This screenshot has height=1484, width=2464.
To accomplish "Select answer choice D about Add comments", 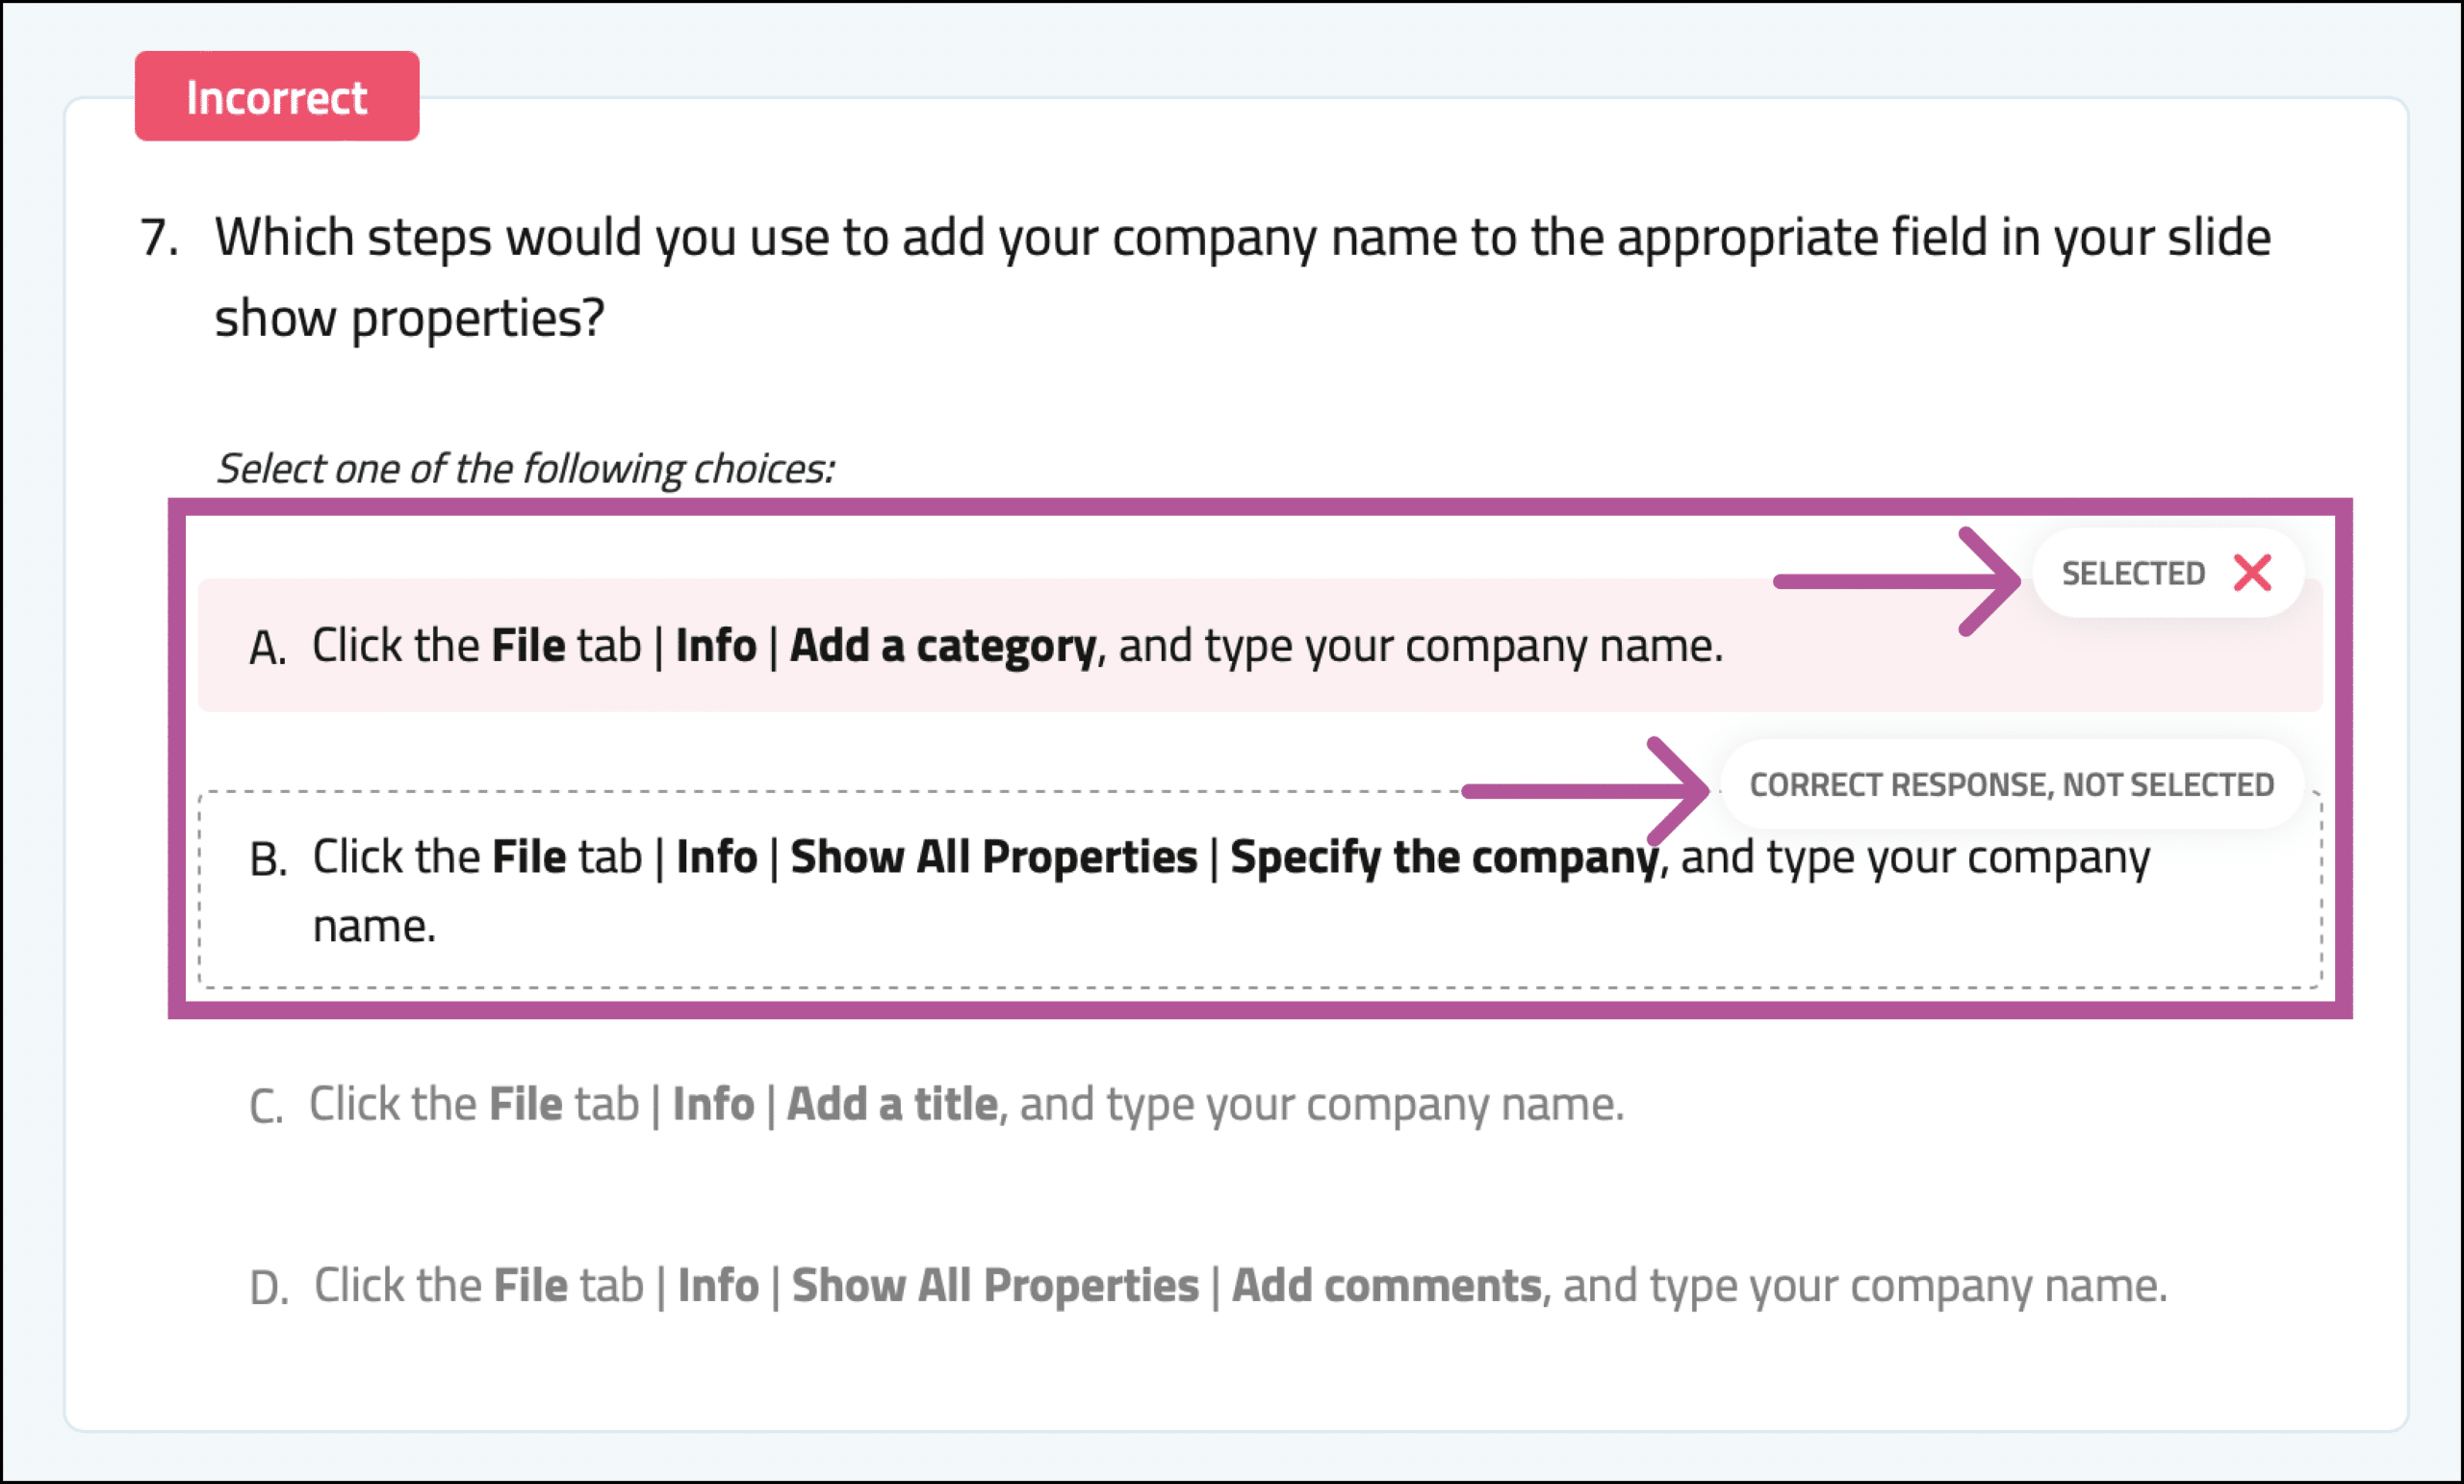I will [x=1260, y=1286].
